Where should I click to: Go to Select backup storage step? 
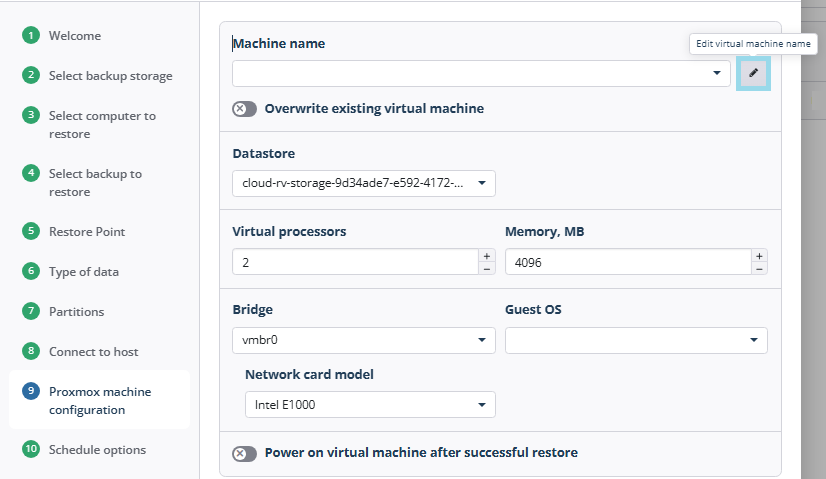[x=111, y=76]
